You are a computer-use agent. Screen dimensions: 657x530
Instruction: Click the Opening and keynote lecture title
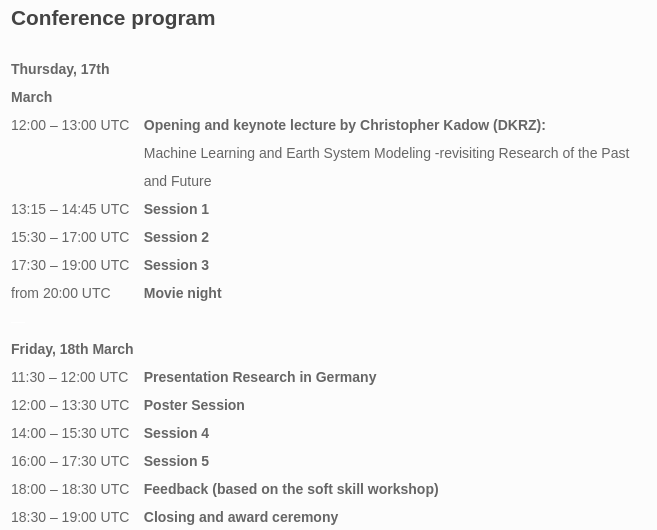click(x=344, y=125)
